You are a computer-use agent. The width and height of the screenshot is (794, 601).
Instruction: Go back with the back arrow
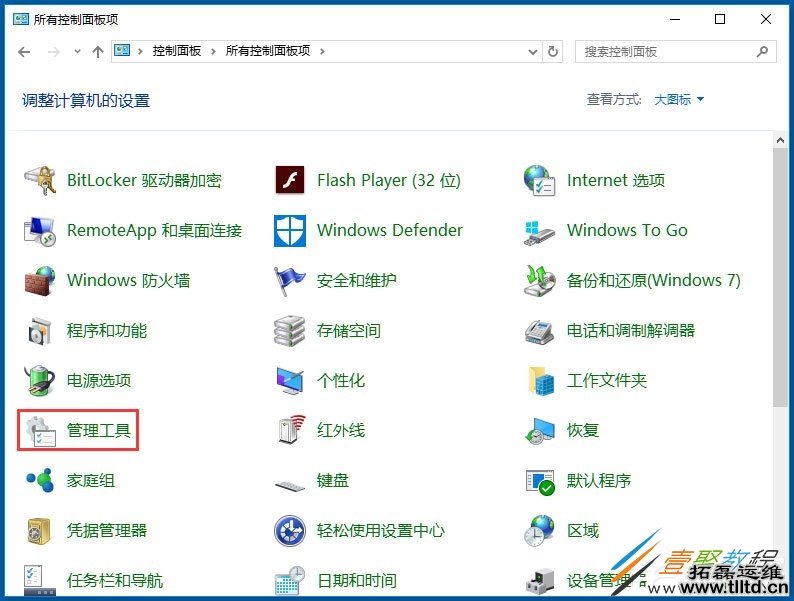24,52
